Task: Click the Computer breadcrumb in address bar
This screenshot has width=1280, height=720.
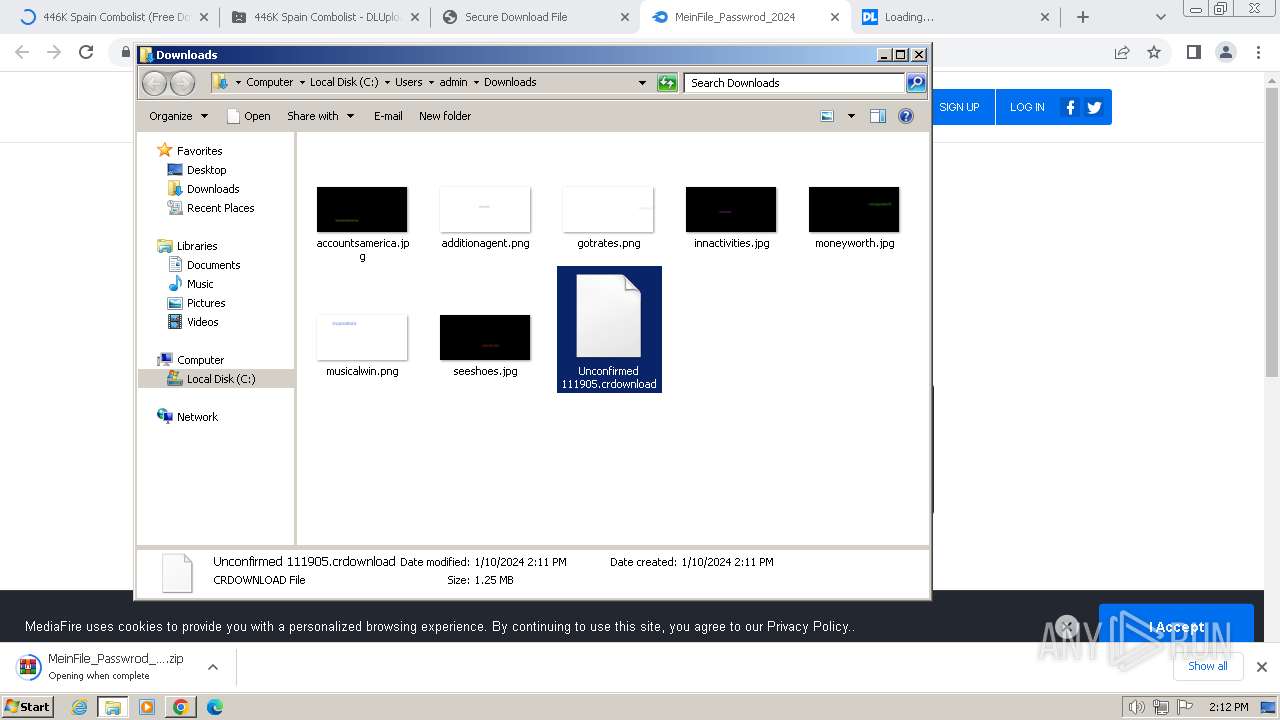Action: click(x=270, y=83)
